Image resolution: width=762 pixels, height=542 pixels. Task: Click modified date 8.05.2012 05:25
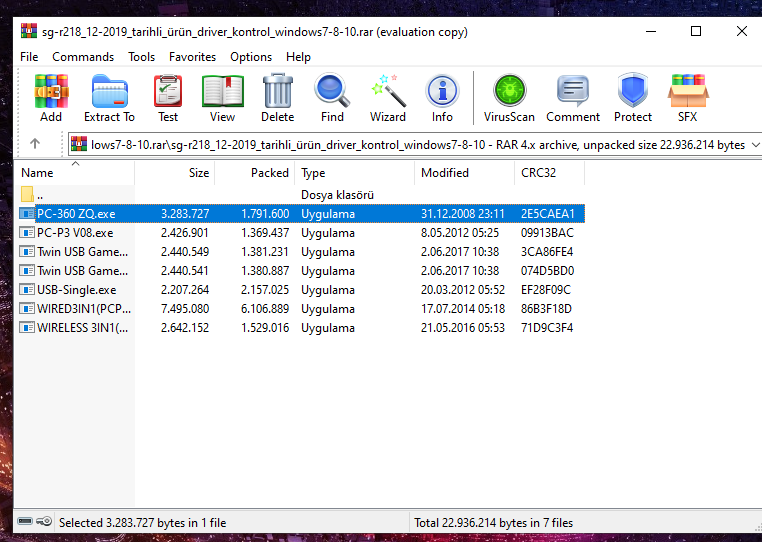coord(460,233)
